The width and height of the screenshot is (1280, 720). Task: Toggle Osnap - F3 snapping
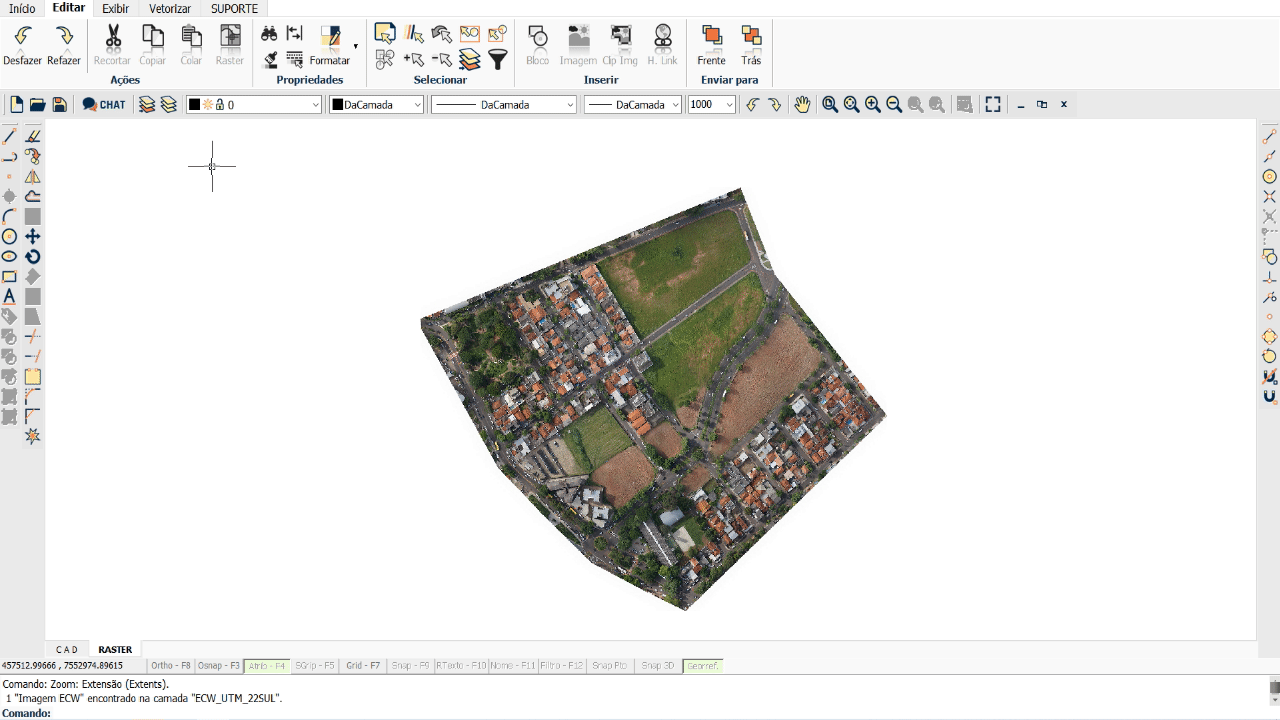click(x=219, y=666)
